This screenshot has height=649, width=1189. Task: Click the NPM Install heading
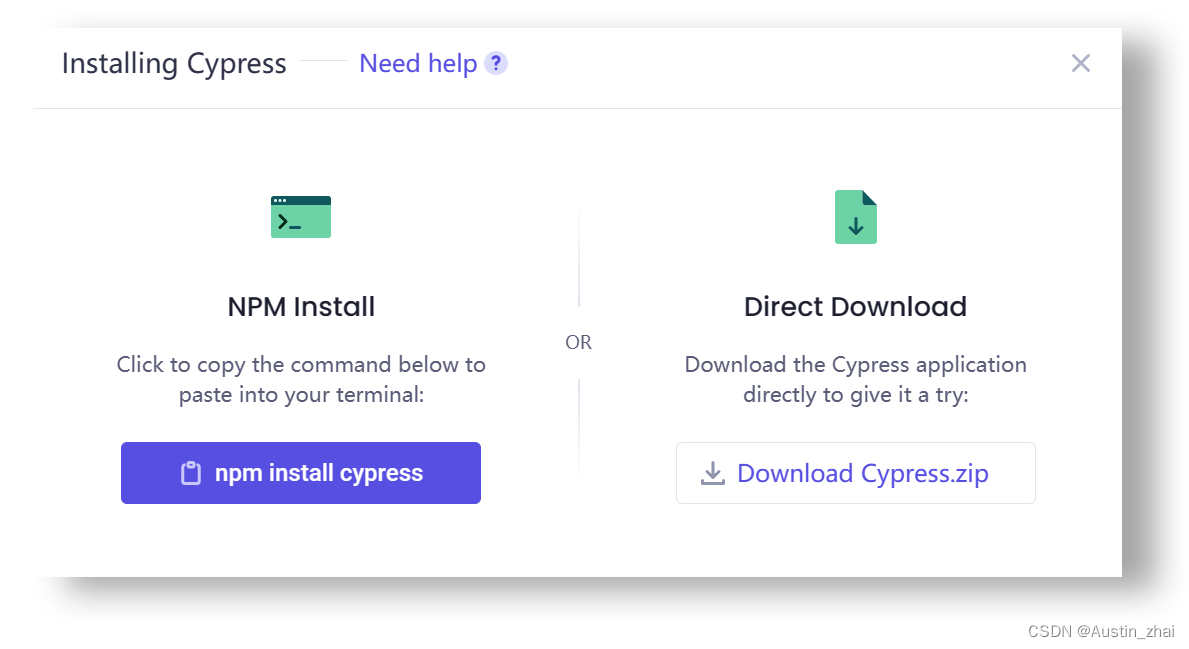tap(301, 307)
